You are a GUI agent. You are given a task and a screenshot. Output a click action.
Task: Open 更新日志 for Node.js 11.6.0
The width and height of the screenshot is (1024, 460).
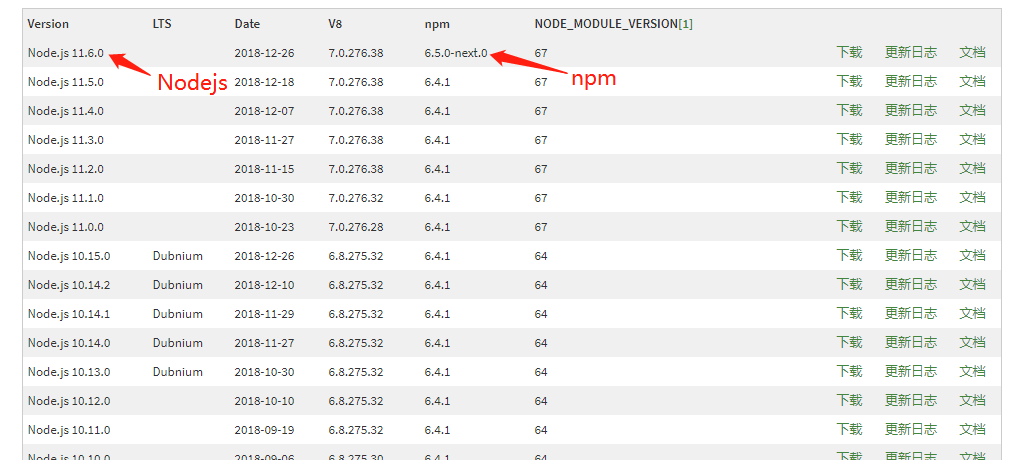(910, 53)
